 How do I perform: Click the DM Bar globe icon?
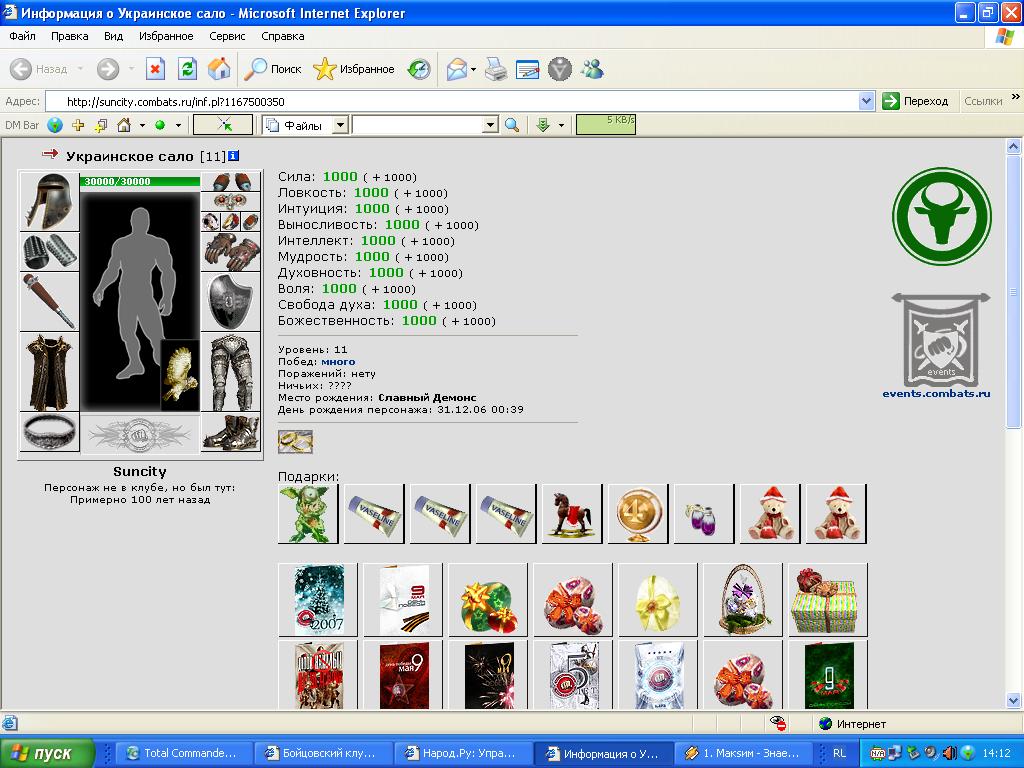[x=55, y=125]
